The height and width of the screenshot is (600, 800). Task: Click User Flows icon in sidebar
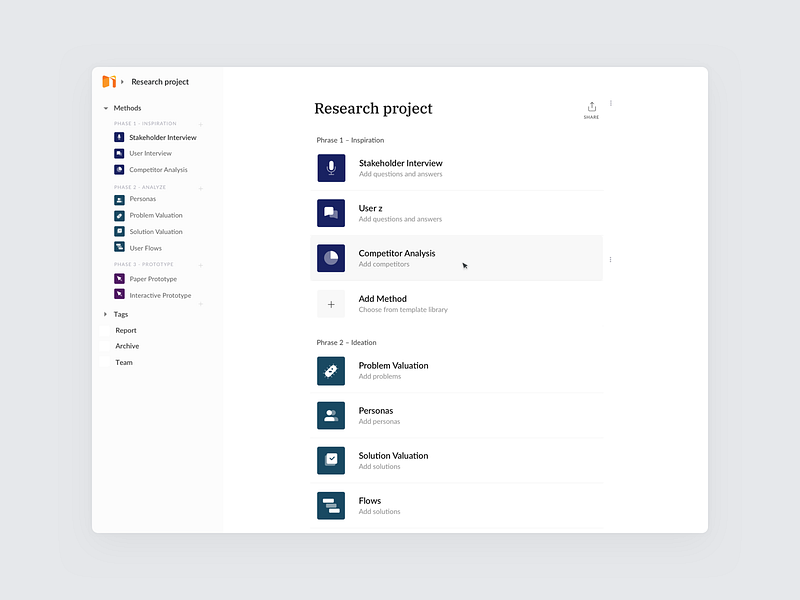click(x=119, y=247)
